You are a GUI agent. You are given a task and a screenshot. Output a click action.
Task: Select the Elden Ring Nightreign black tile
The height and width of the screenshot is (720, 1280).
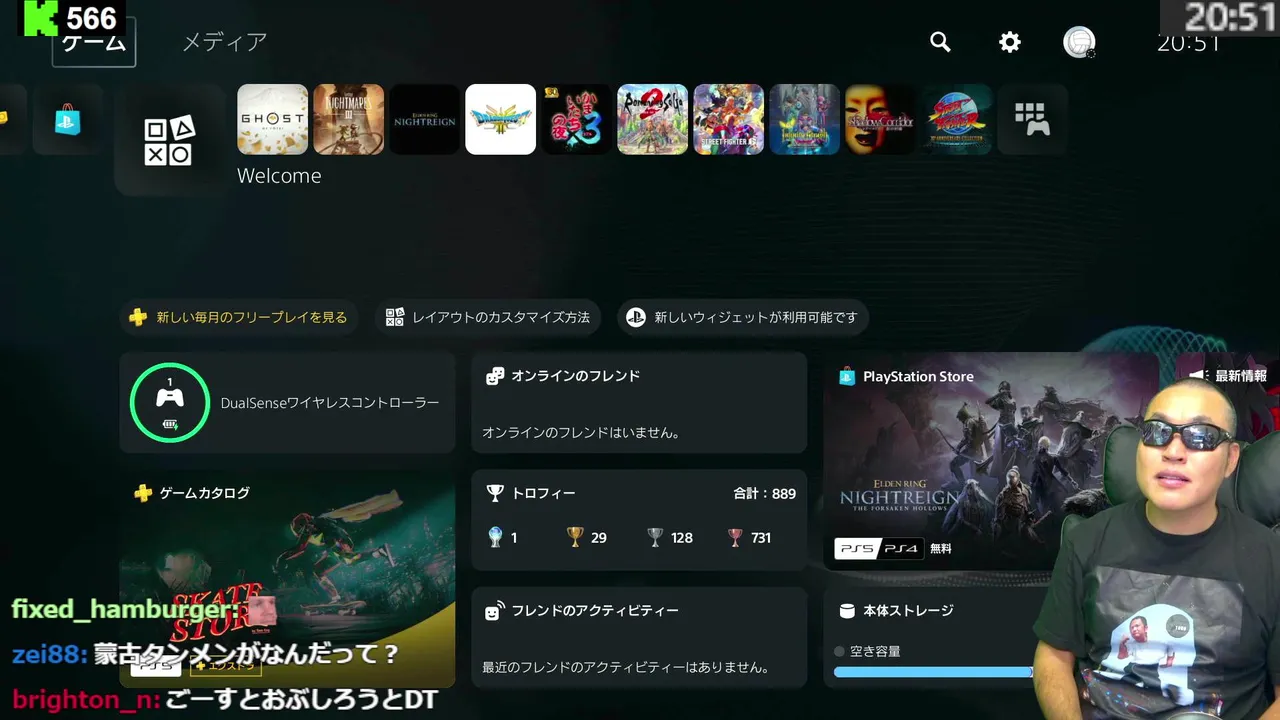click(x=424, y=119)
